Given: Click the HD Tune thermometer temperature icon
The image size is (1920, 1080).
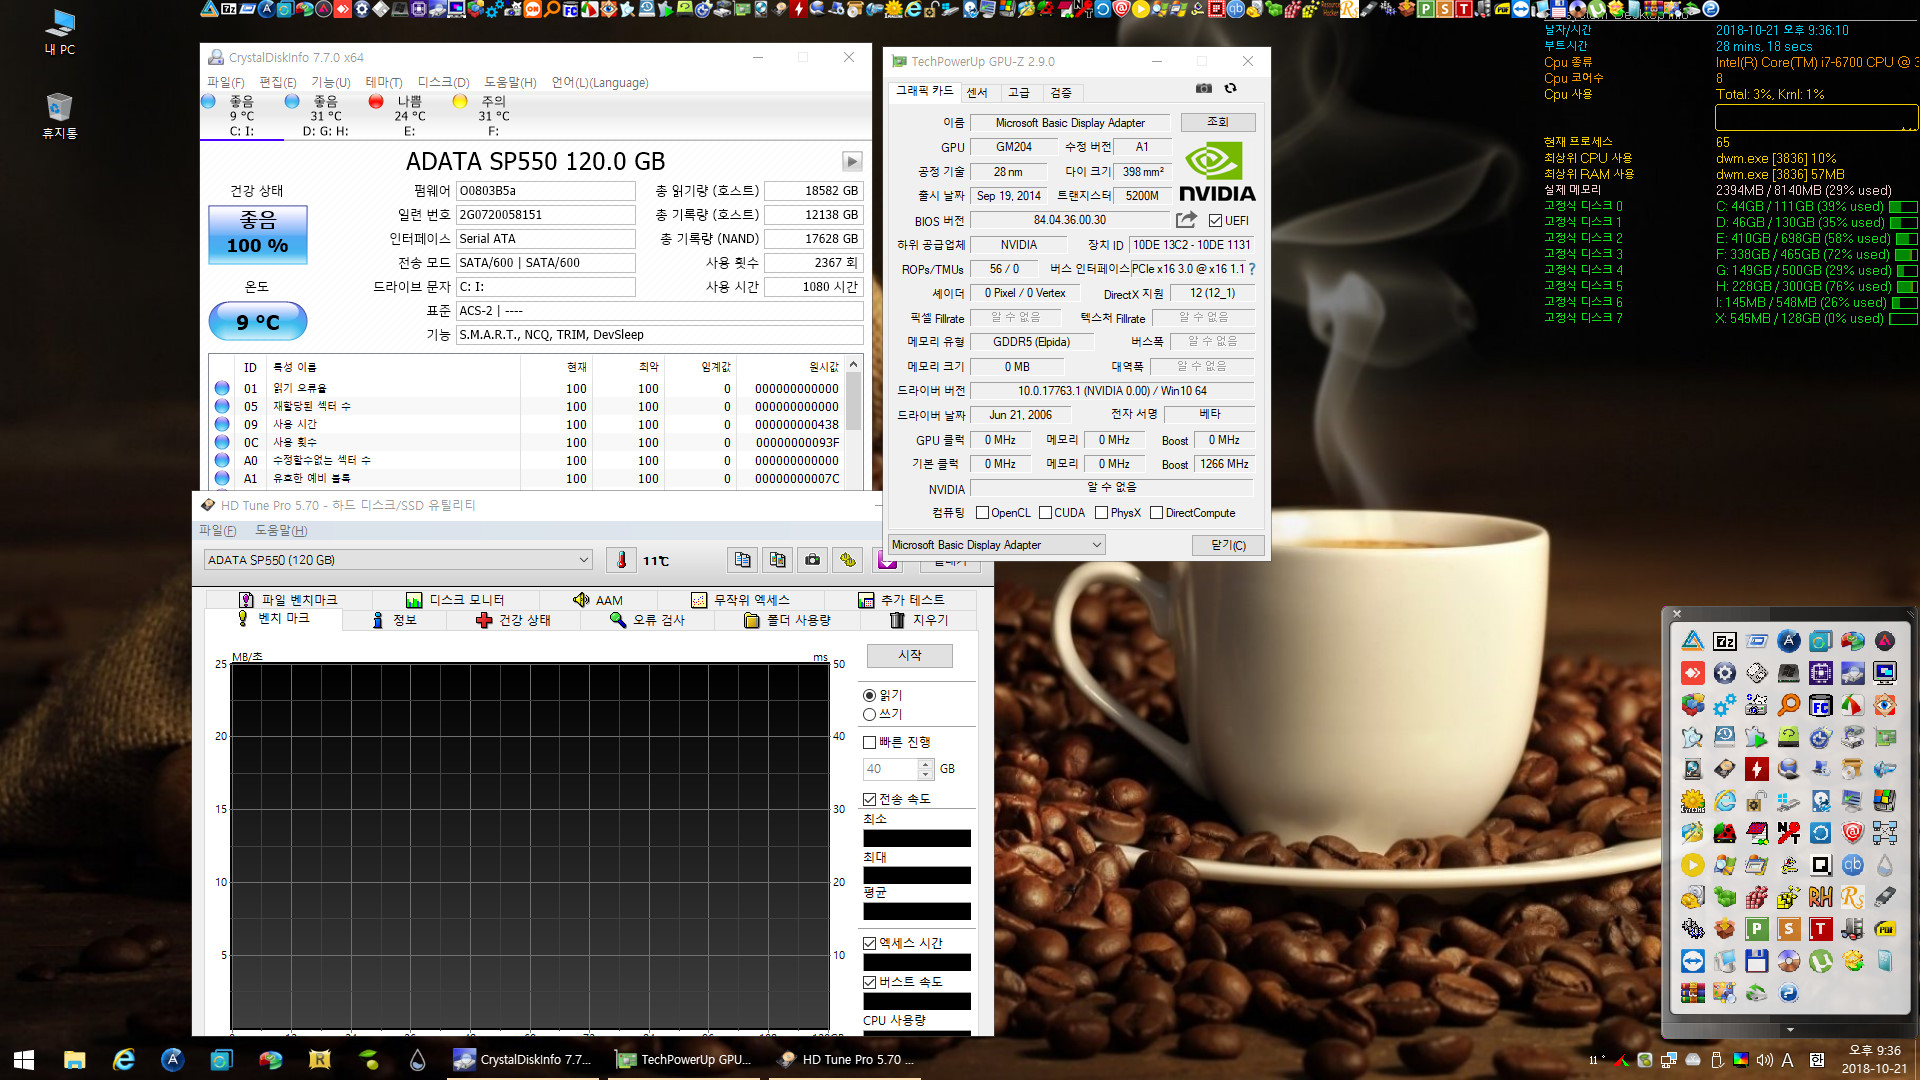Looking at the screenshot, I should (621, 560).
